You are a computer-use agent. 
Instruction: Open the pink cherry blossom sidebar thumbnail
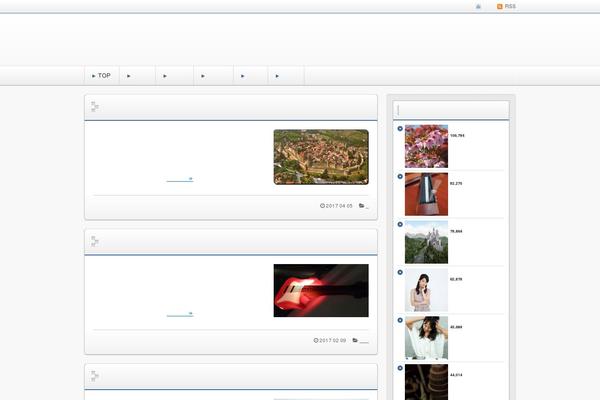426,146
